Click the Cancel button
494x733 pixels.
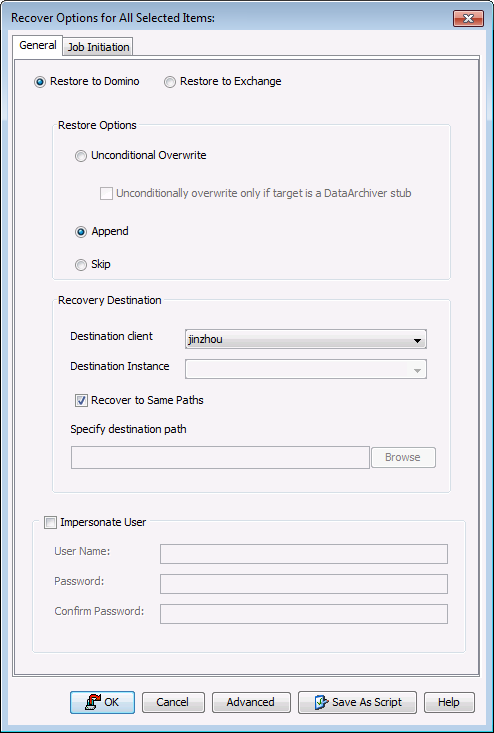[x=173, y=702]
